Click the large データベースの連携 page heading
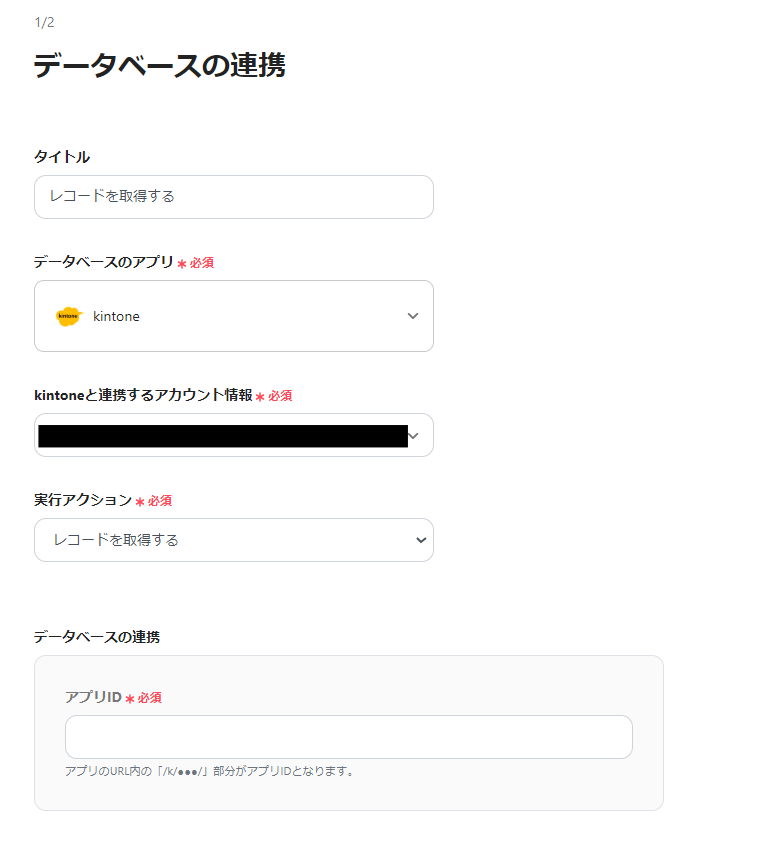Image resolution: width=767 pixels, height=847 pixels. [160, 66]
